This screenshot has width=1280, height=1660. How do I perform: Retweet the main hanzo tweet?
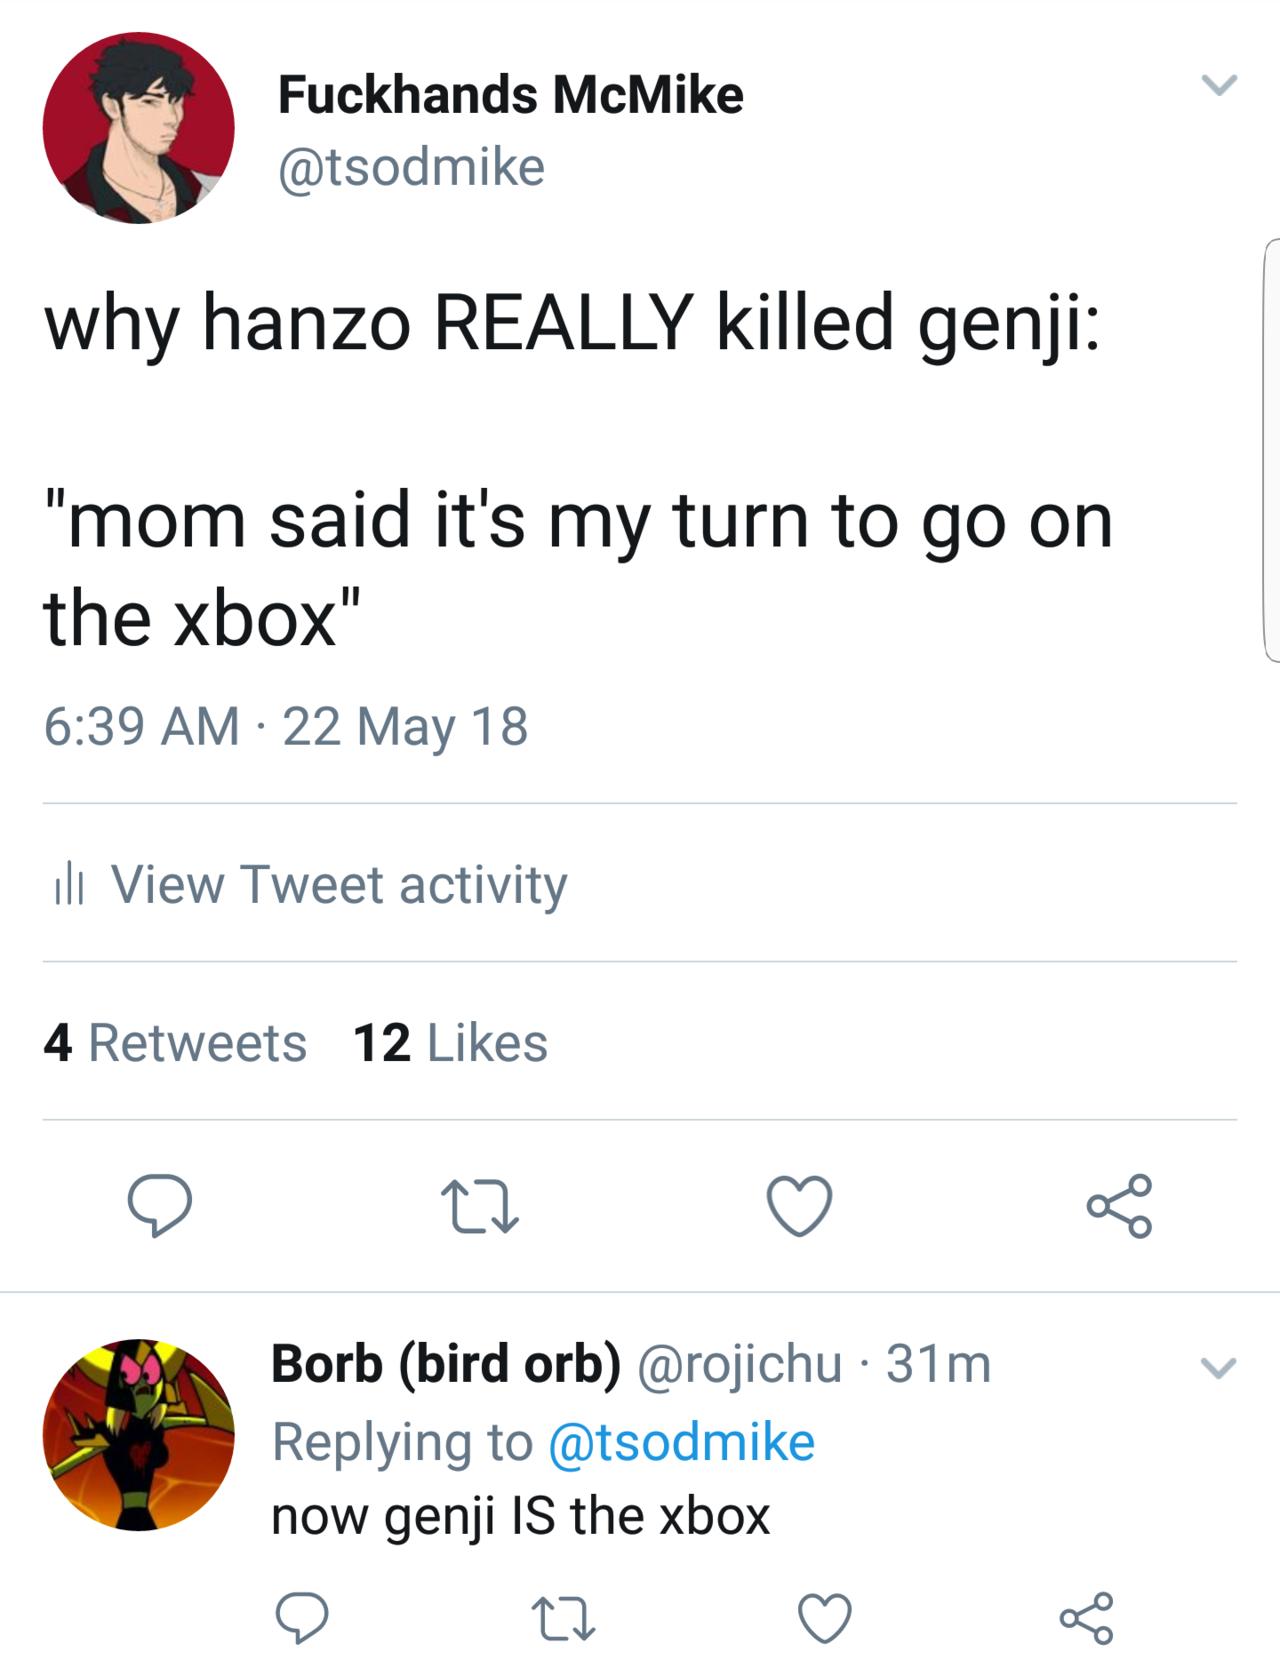tap(480, 1206)
